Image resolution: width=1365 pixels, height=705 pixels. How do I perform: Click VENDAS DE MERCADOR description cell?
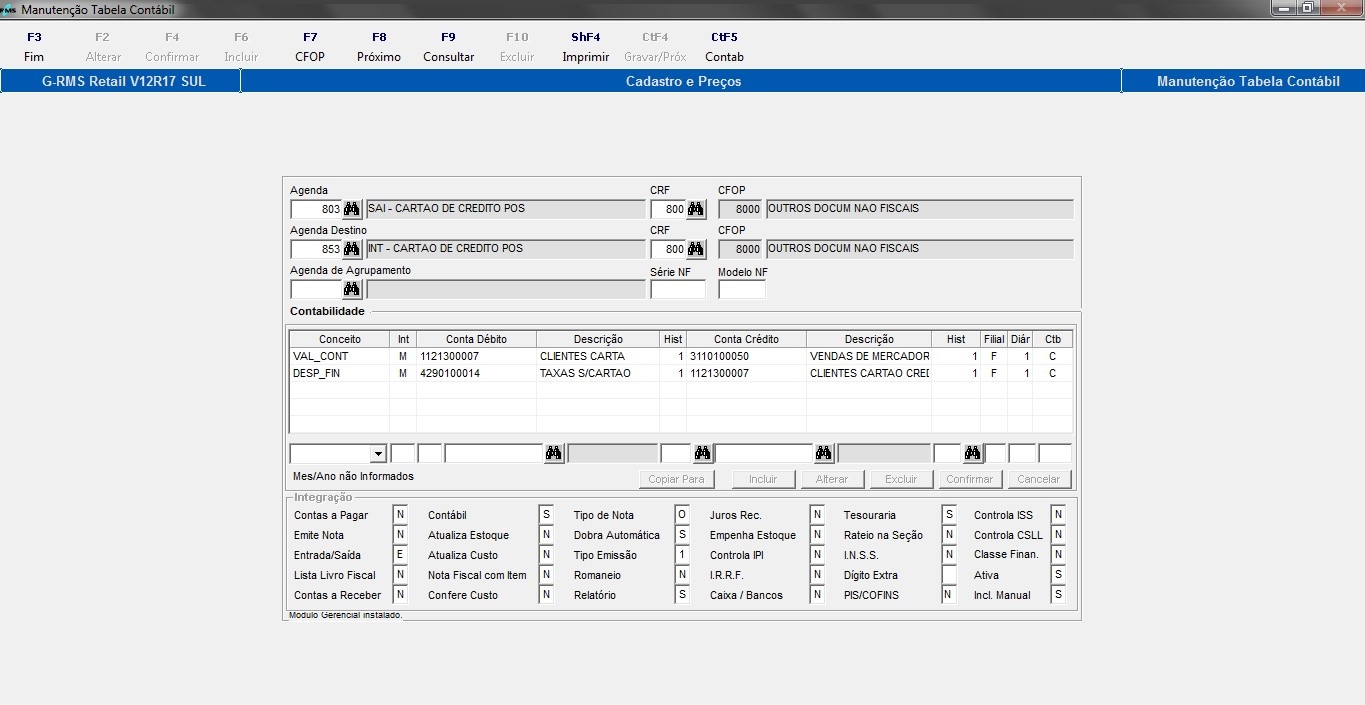click(868, 356)
